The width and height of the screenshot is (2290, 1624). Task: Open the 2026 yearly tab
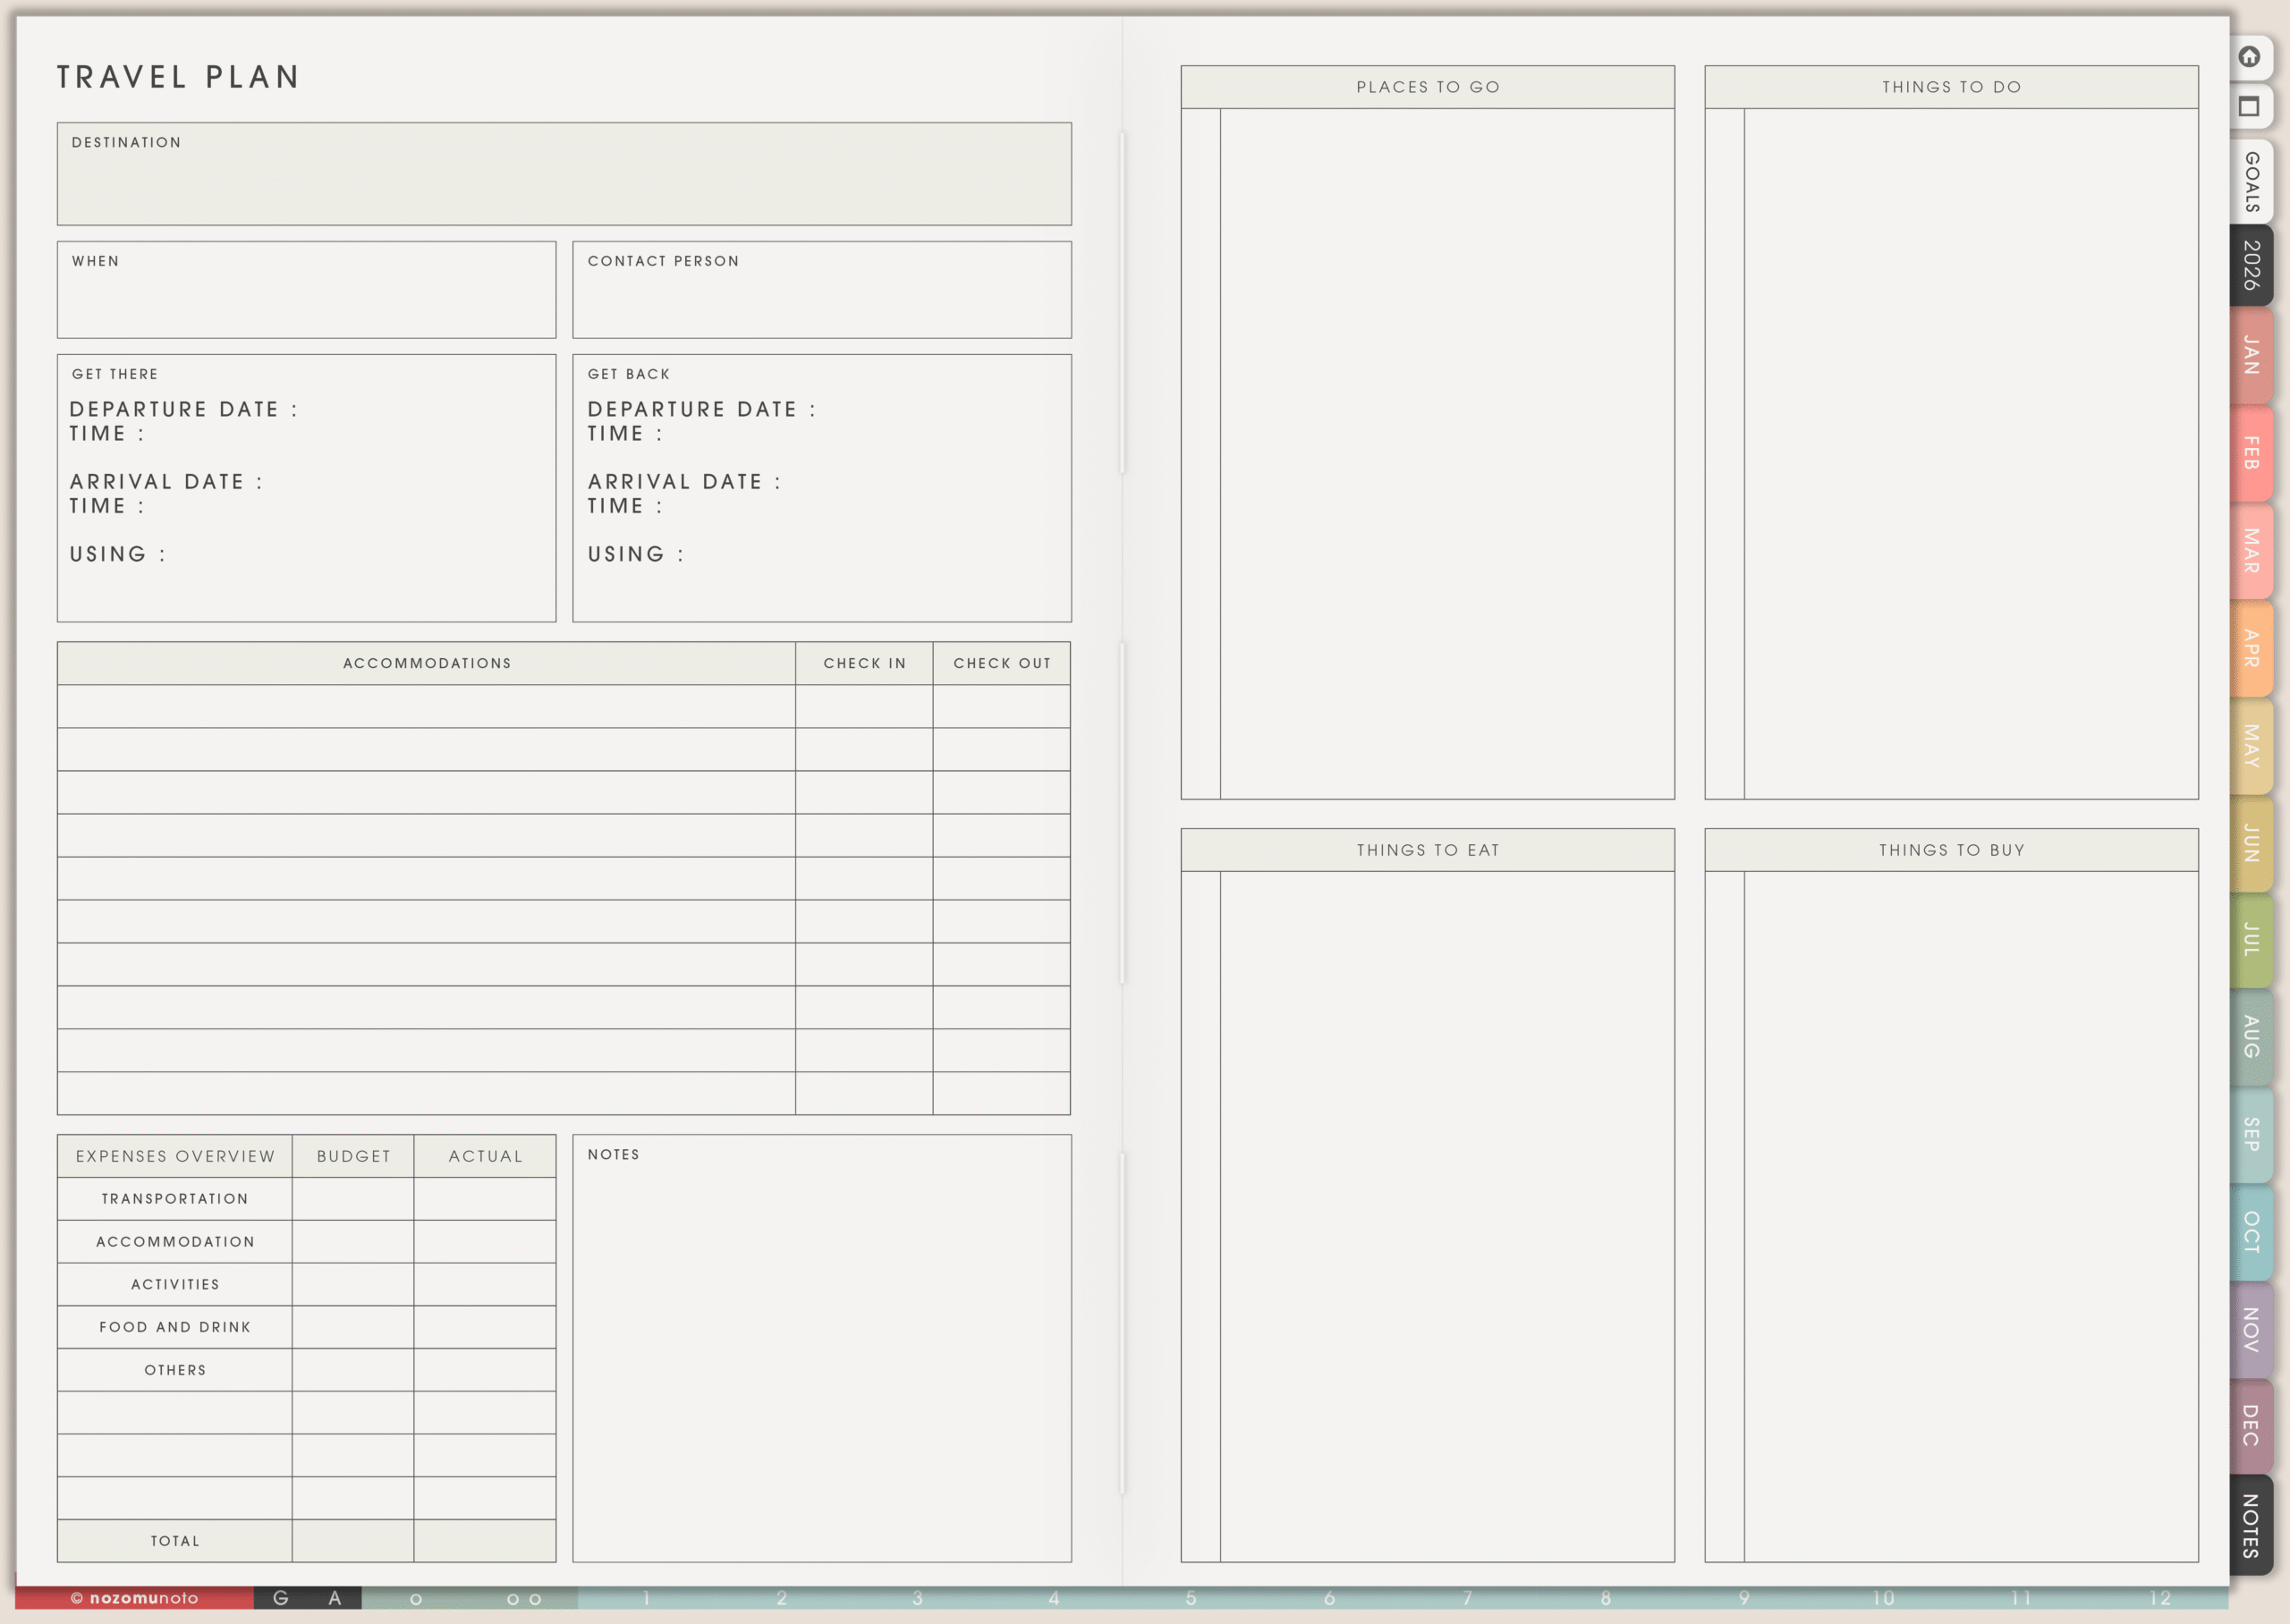pos(2252,265)
